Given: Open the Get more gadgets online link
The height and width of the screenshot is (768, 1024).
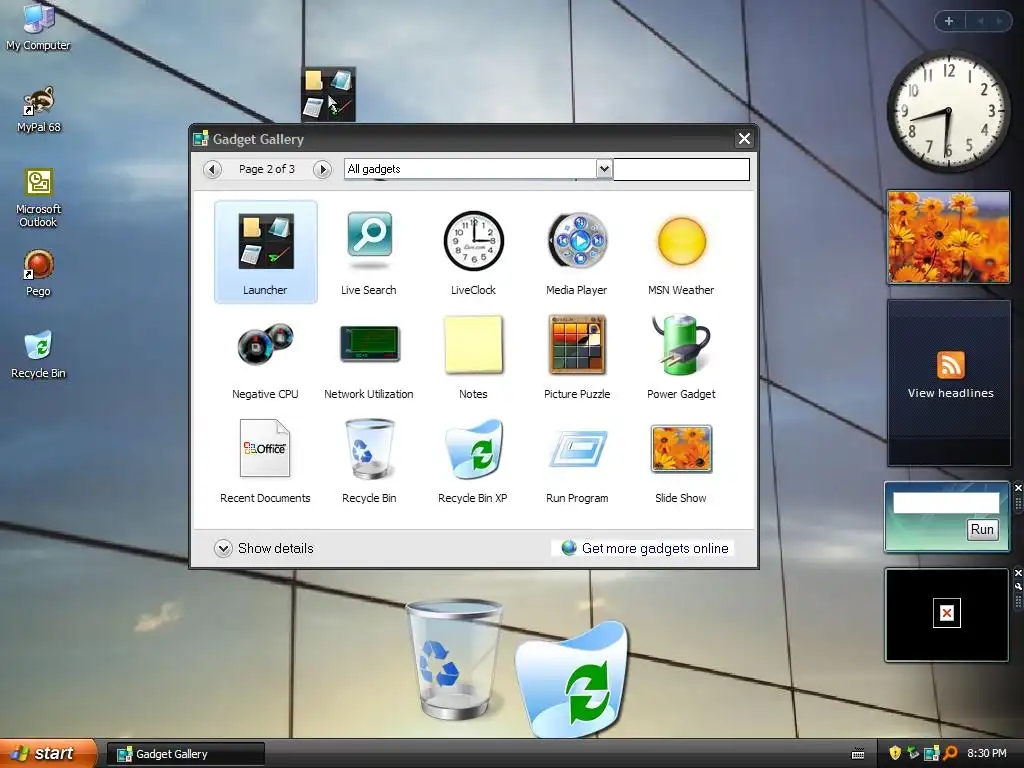Looking at the screenshot, I should click(x=645, y=549).
